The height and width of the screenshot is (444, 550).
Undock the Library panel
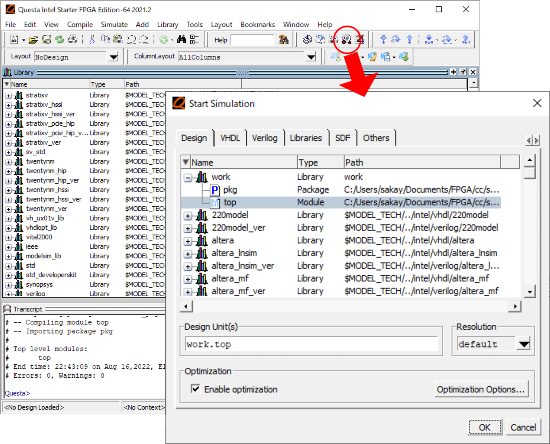point(463,72)
